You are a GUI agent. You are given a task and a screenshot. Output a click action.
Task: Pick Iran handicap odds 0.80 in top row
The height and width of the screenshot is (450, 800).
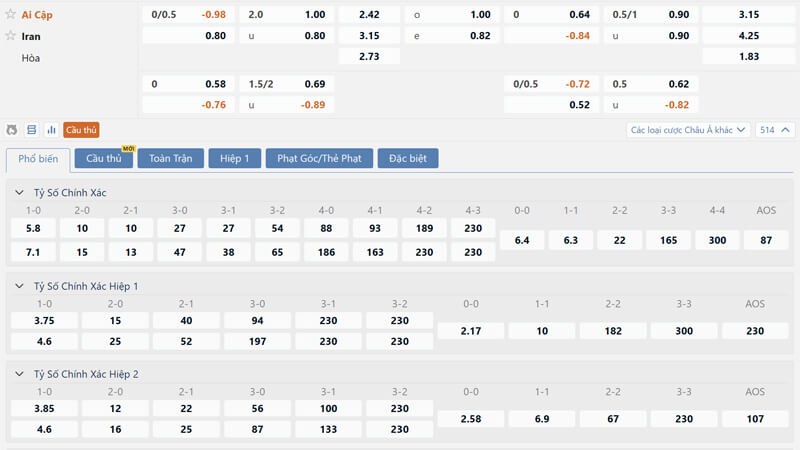pyautogui.click(x=188, y=36)
